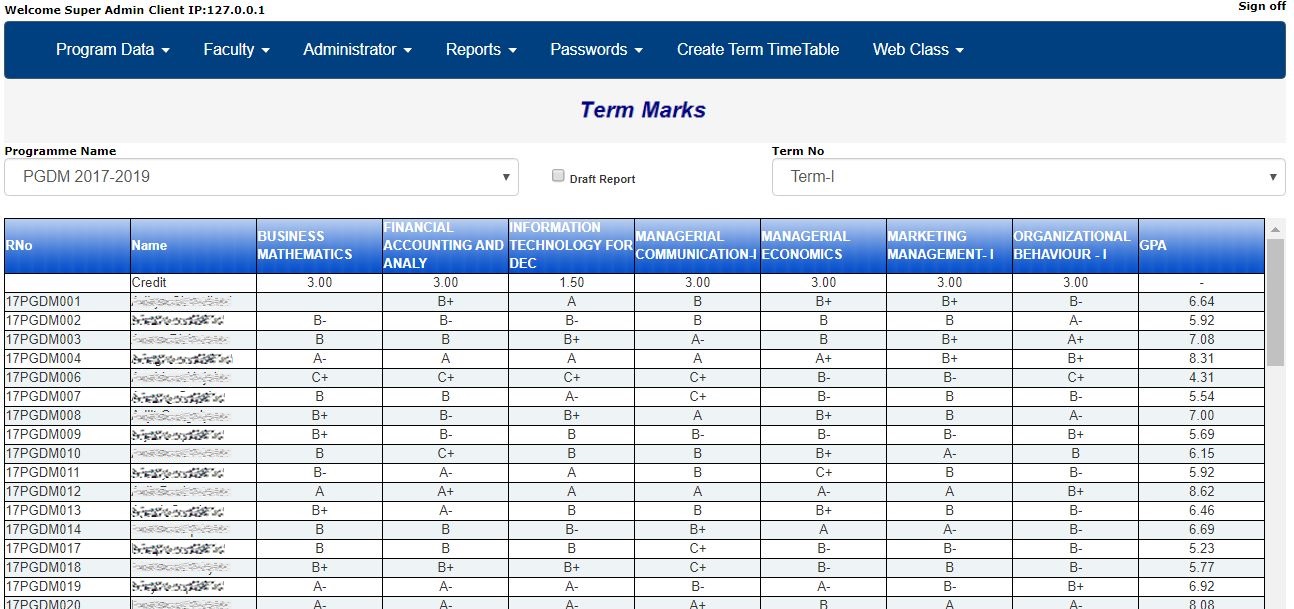The height and width of the screenshot is (609, 1294).
Task: Click the Programme Name dropdown arrow
Action: pos(507,176)
